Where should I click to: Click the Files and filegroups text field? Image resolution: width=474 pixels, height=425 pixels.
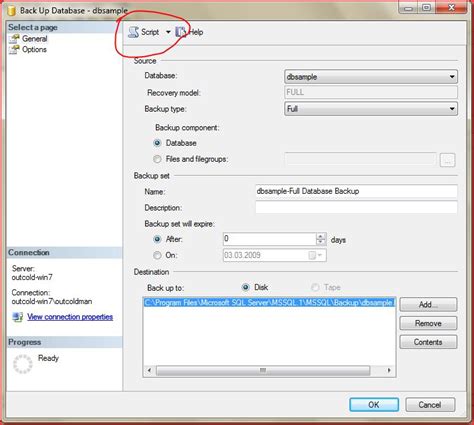pos(360,159)
